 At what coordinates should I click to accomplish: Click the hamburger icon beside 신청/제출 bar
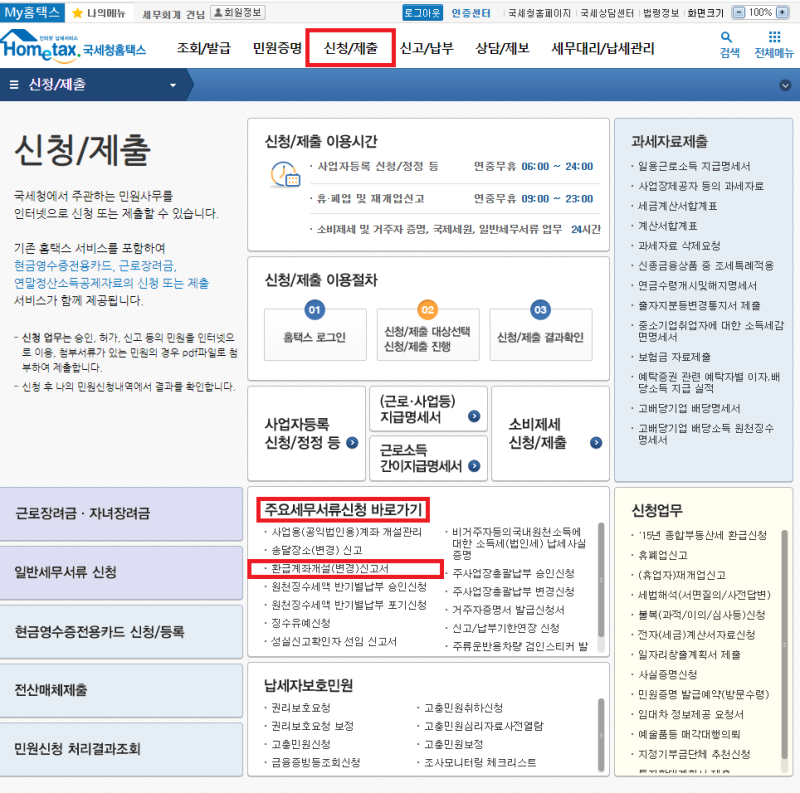point(14,85)
